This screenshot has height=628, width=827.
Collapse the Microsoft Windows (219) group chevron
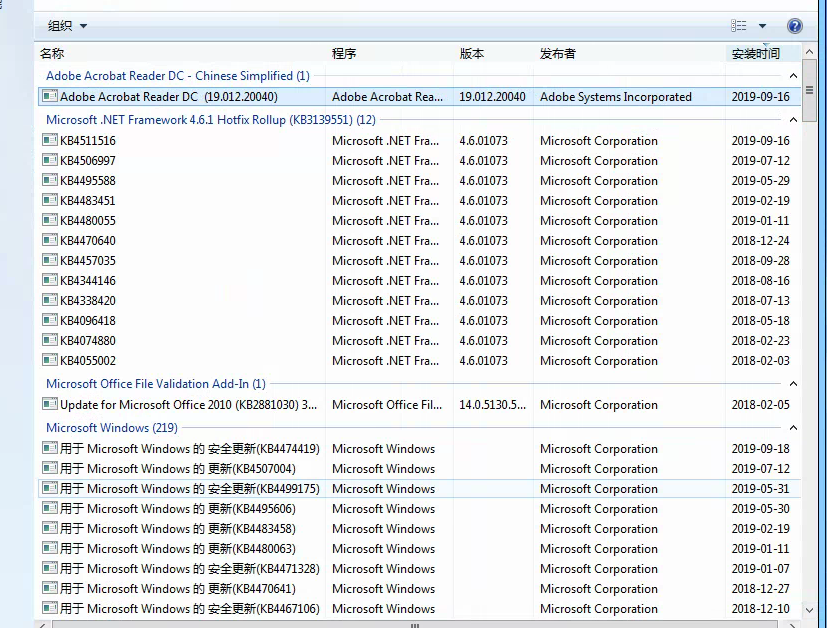(x=793, y=428)
